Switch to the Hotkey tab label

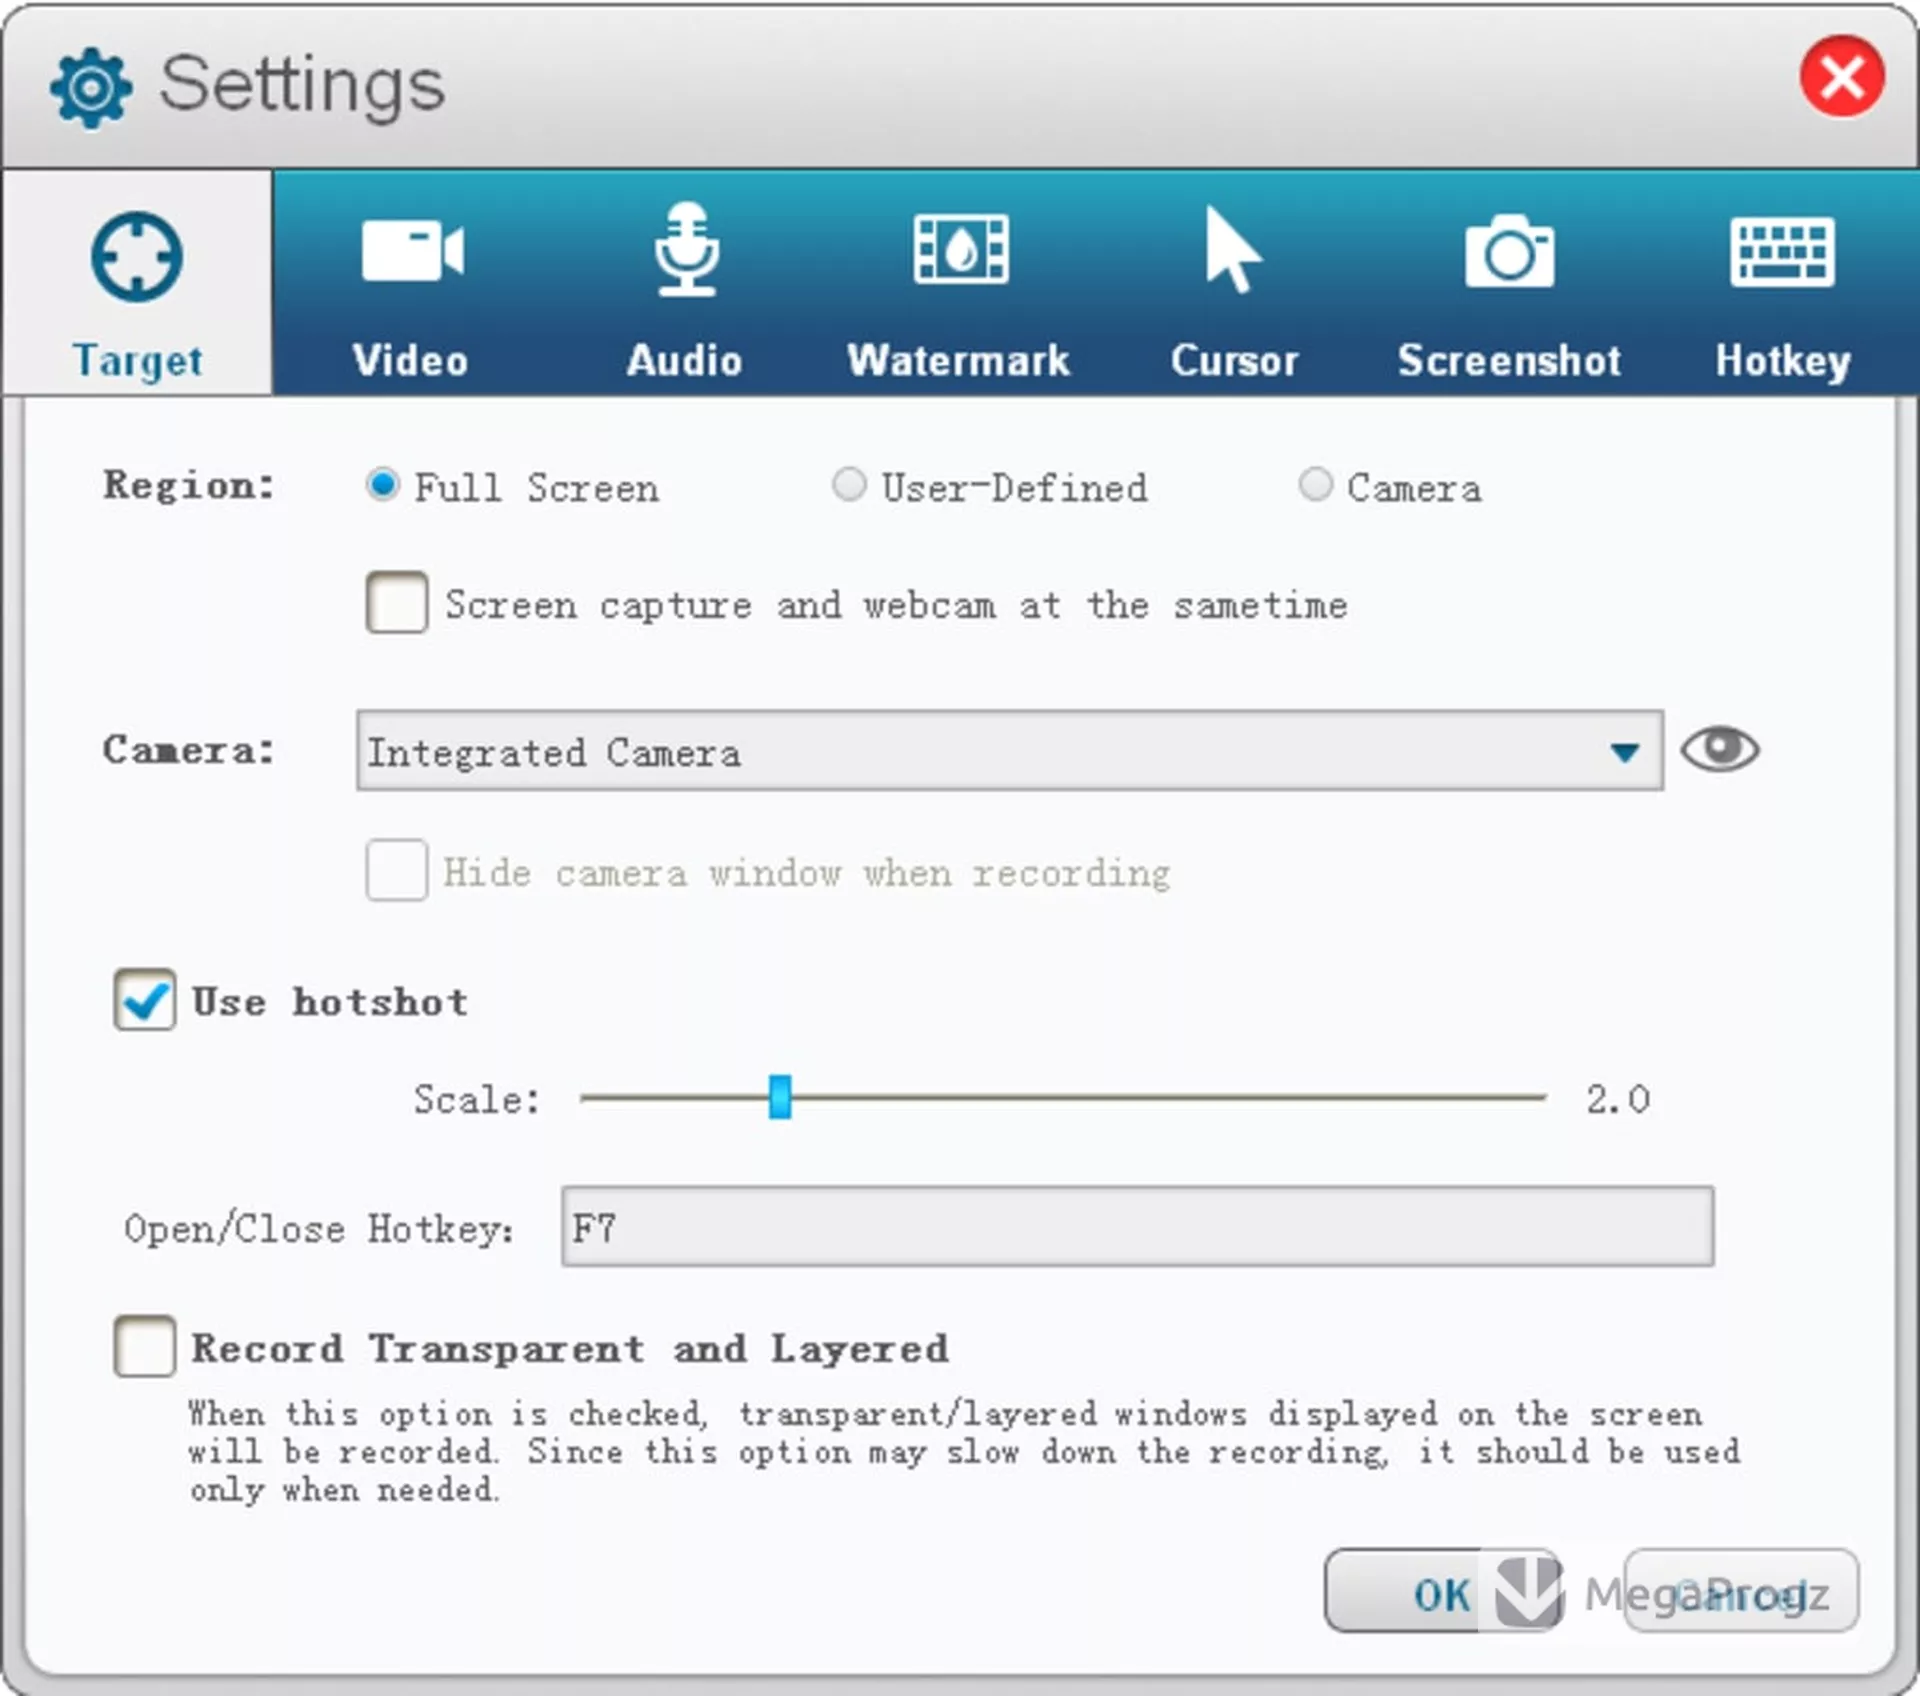click(x=1783, y=361)
